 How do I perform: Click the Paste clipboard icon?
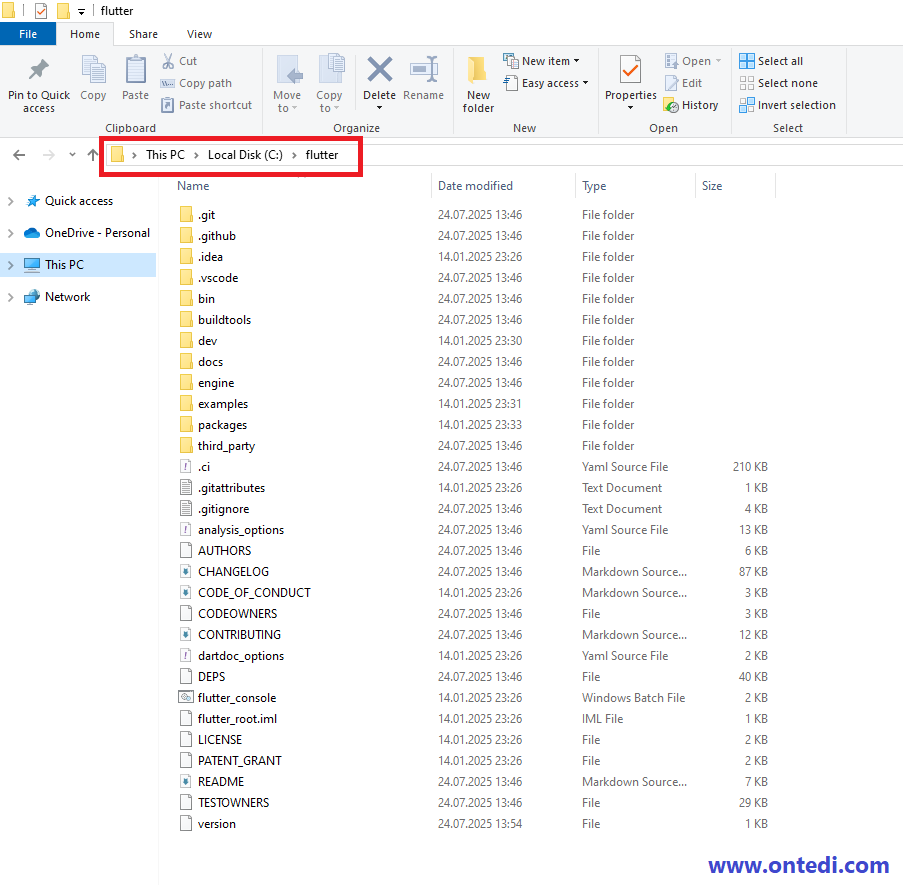pos(135,70)
